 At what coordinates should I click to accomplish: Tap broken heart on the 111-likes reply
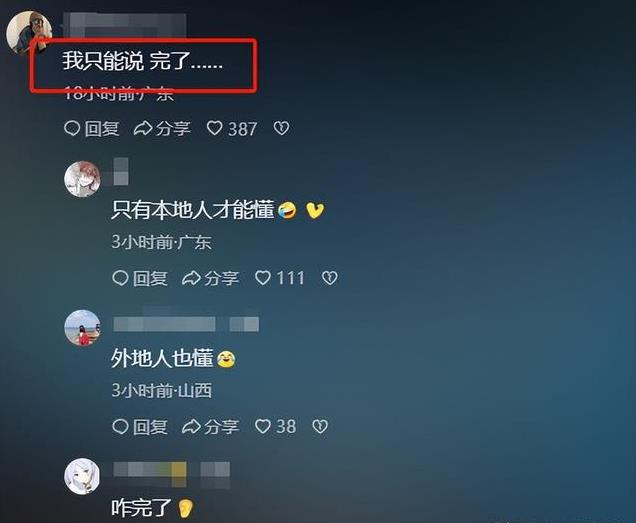329,278
